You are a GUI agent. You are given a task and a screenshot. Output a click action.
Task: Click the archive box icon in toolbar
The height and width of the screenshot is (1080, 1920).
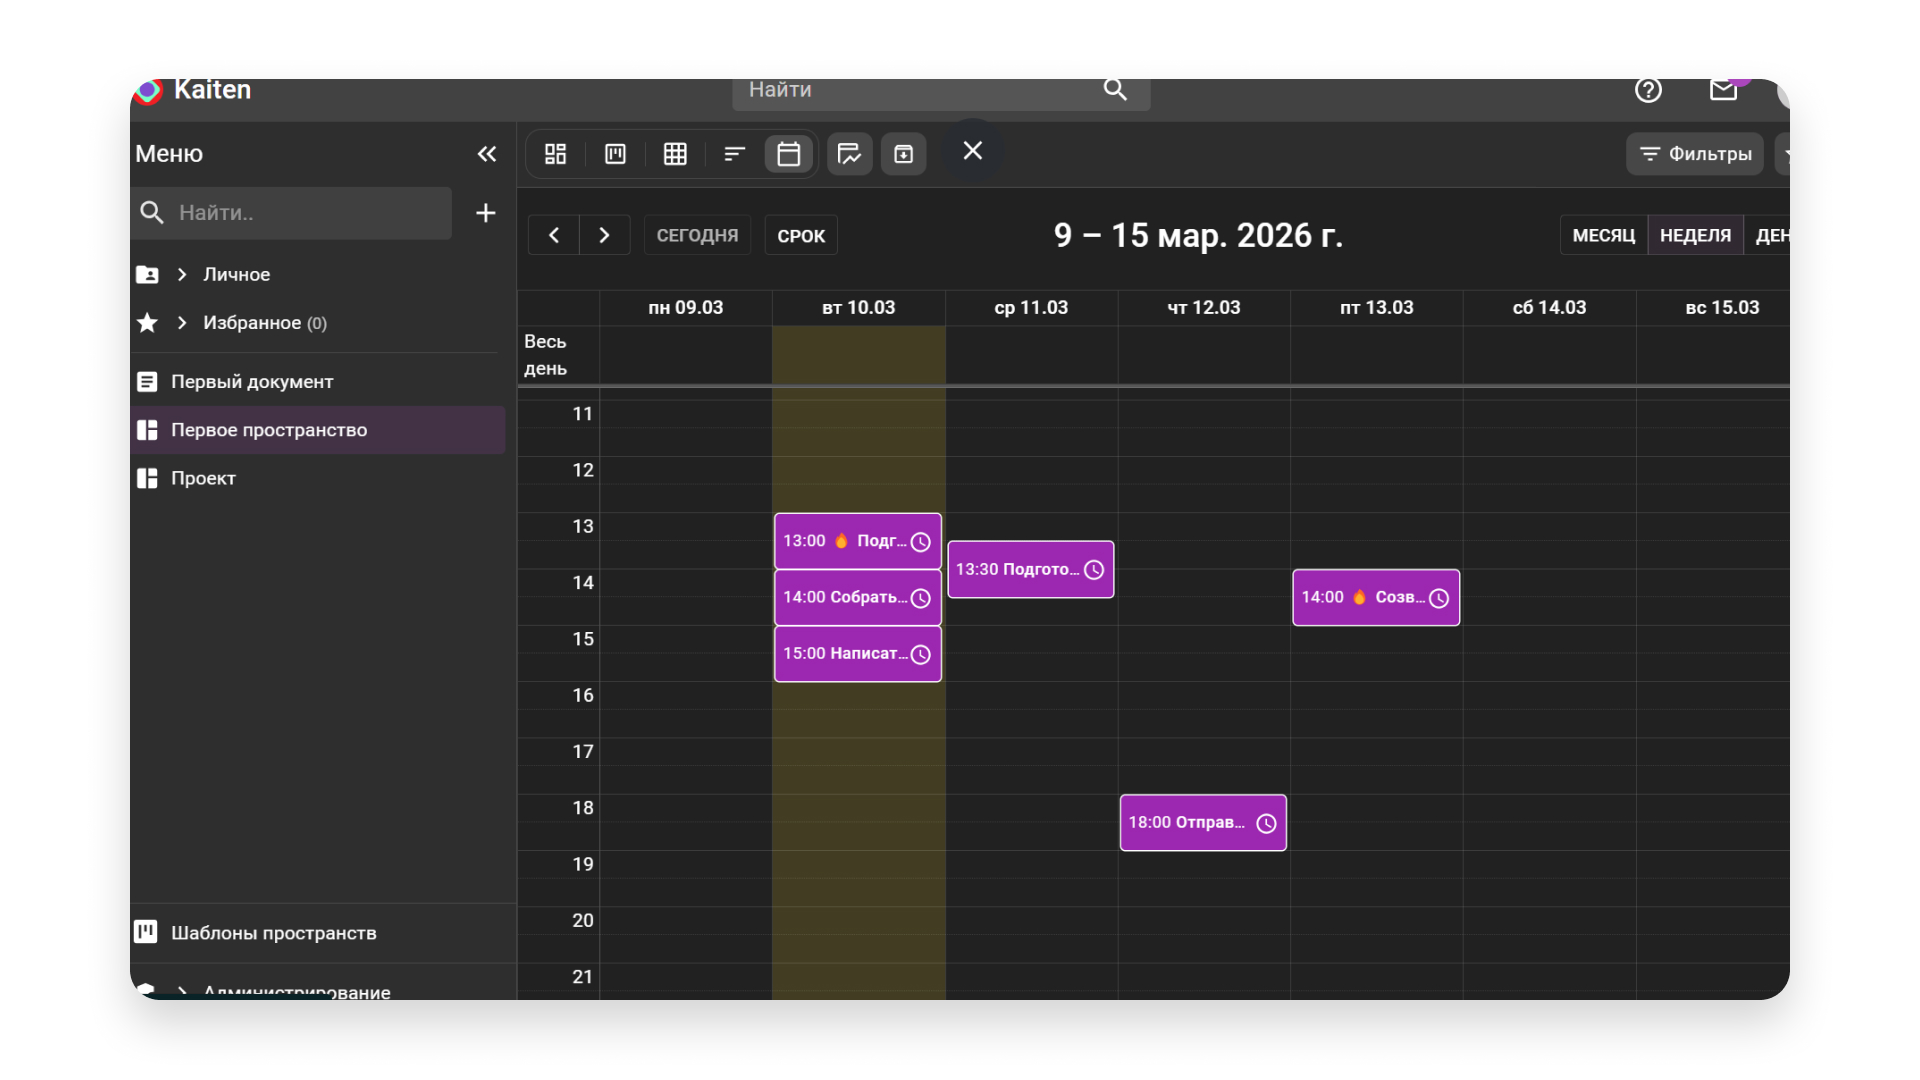tap(903, 154)
